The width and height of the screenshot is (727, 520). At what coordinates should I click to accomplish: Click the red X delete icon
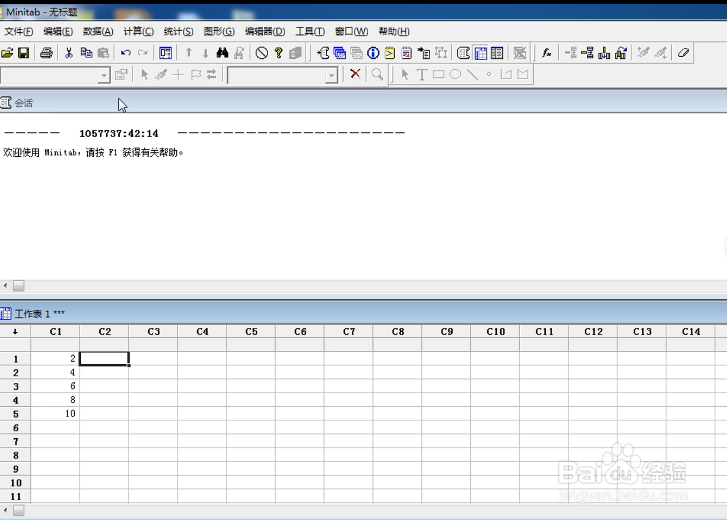coord(355,74)
